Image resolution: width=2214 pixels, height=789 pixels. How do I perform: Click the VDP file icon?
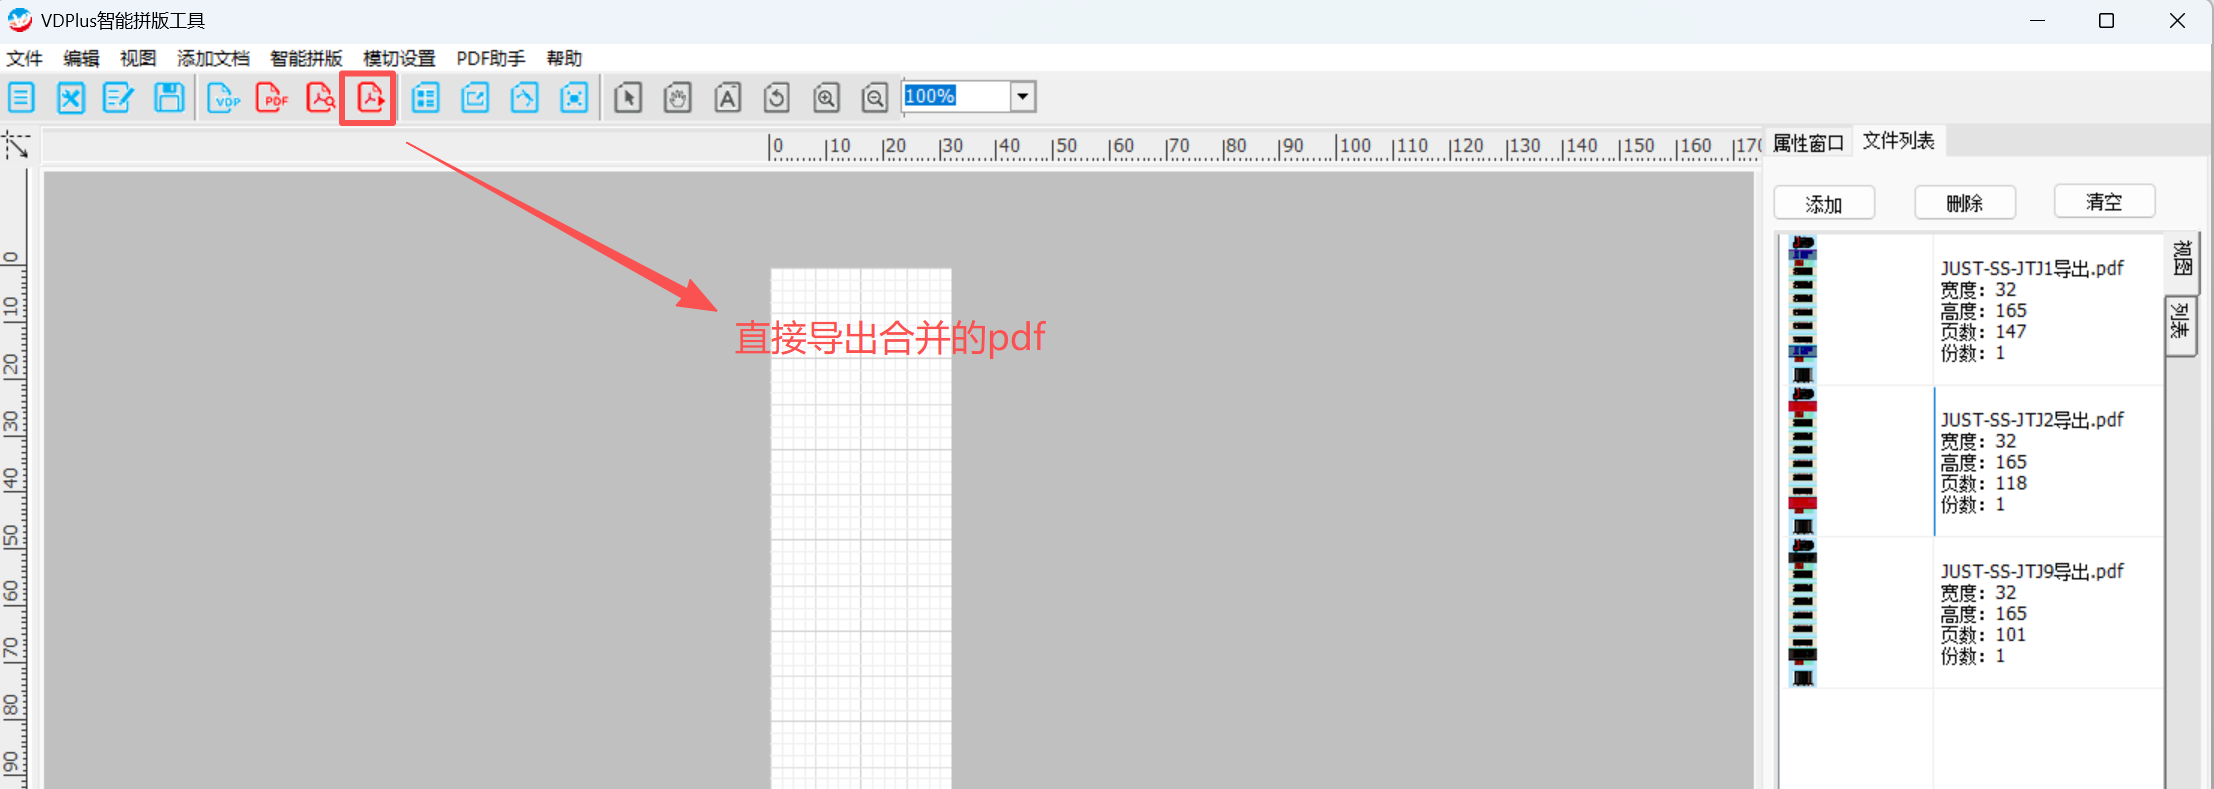[x=224, y=98]
